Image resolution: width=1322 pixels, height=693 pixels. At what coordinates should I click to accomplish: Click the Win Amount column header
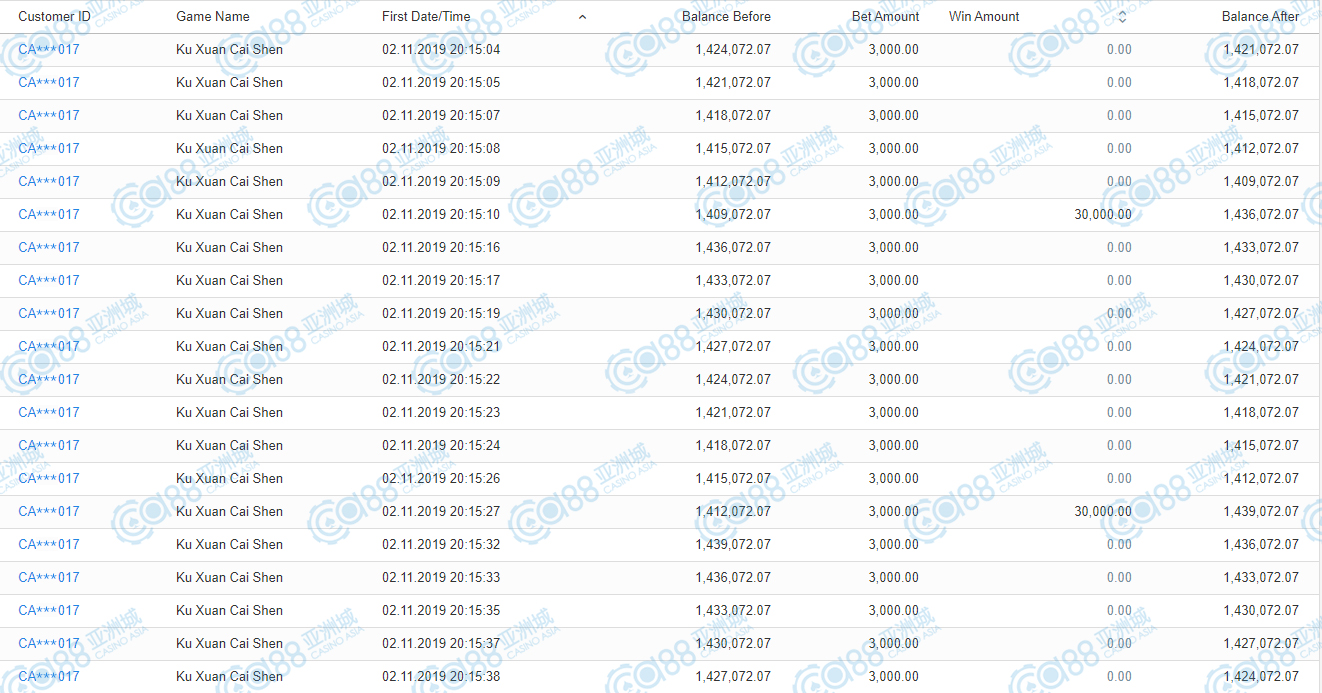[x=984, y=16]
